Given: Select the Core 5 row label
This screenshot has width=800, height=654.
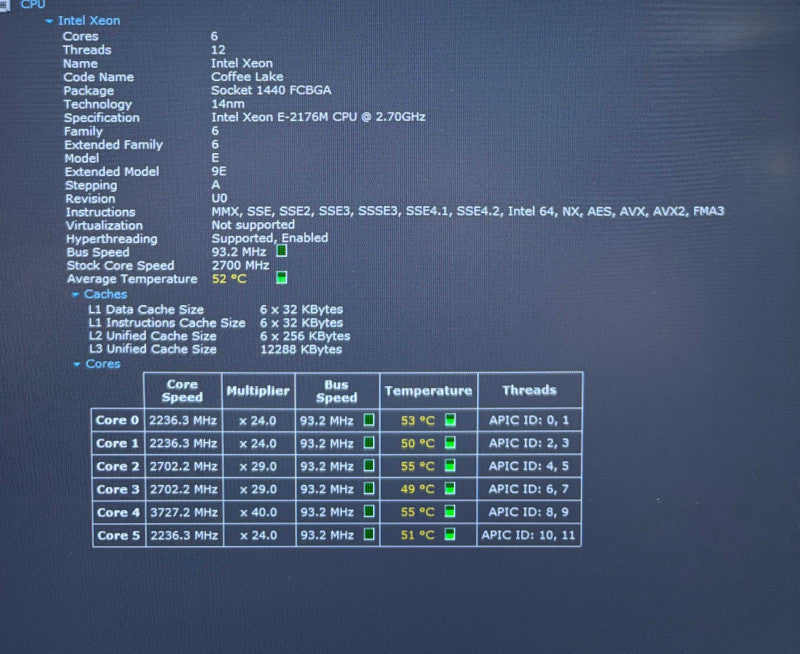Looking at the screenshot, I should coord(118,535).
